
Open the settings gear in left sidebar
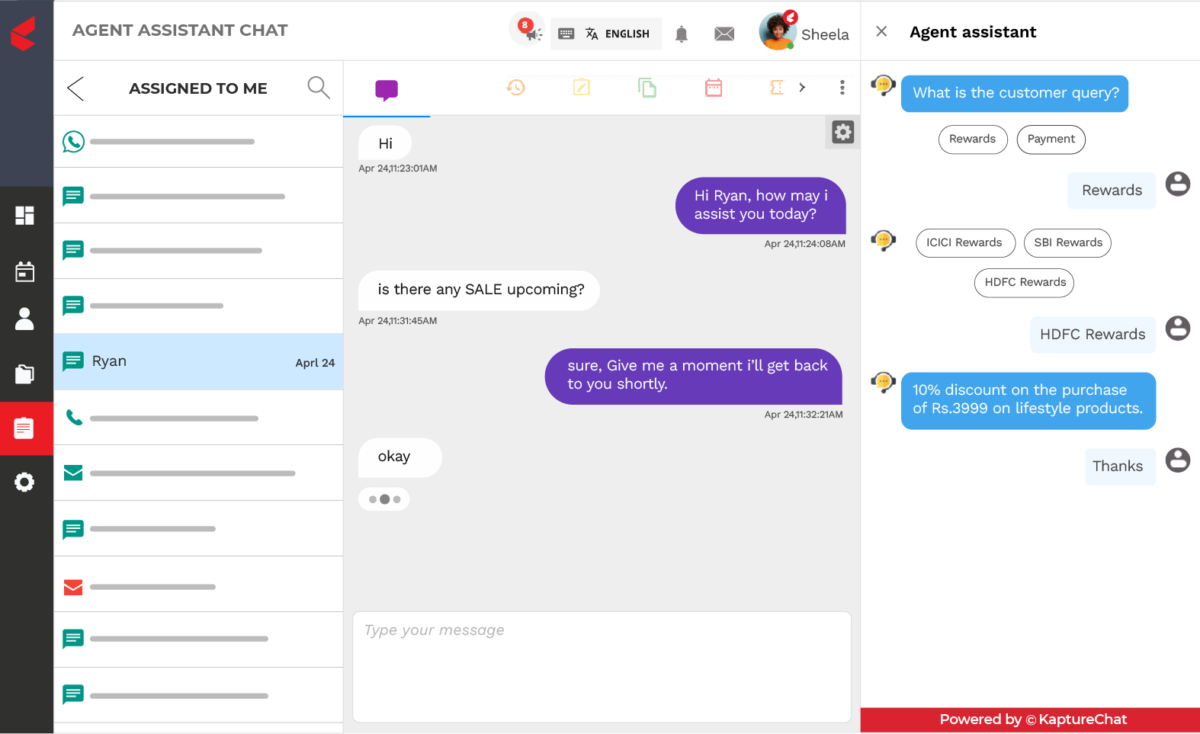coord(25,483)
